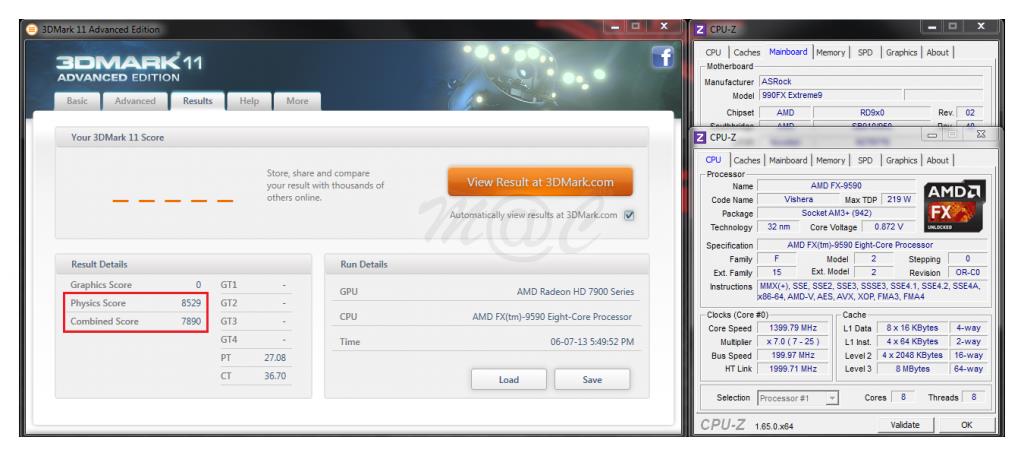Click the Max TDP value 219 W
Viewport: 1024px width, 455px height.
[x=899, y=200]
